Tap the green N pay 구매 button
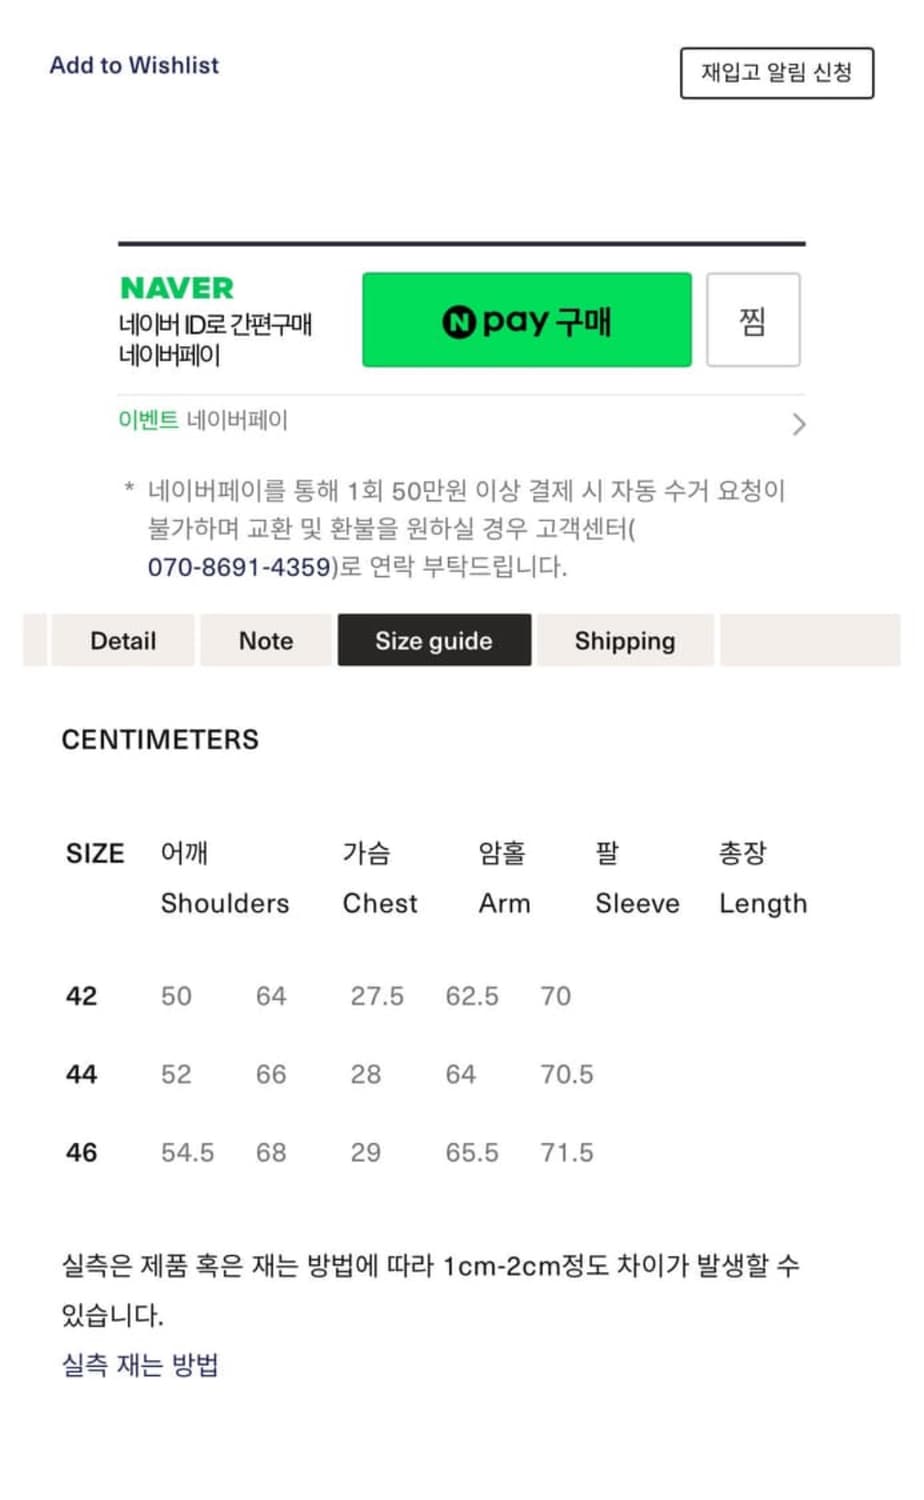The image size is (924, 1500). (x=526, y=320)
